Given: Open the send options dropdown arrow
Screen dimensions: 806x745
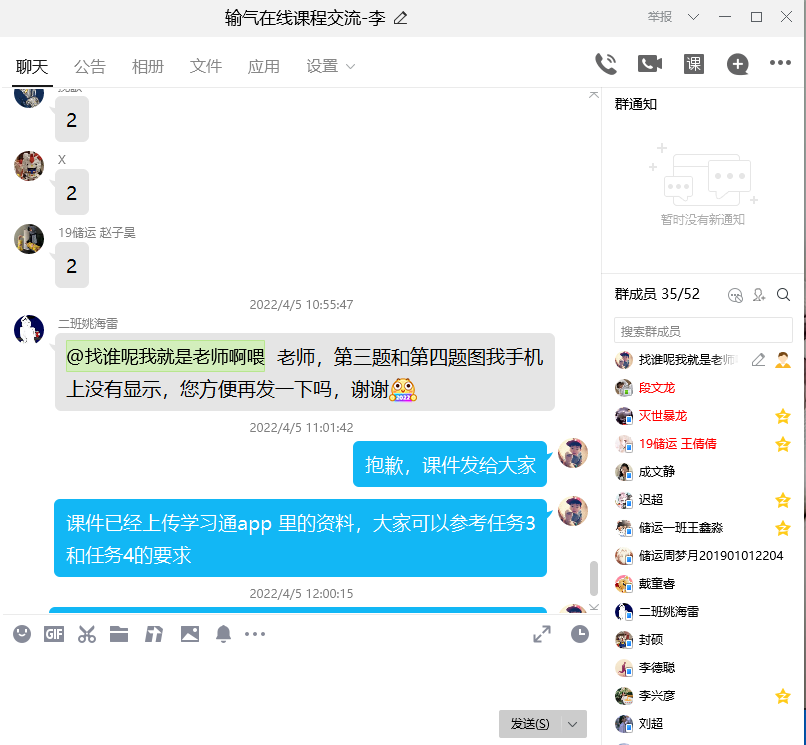Looking at the screenshot, I should (x=573, y=724).
